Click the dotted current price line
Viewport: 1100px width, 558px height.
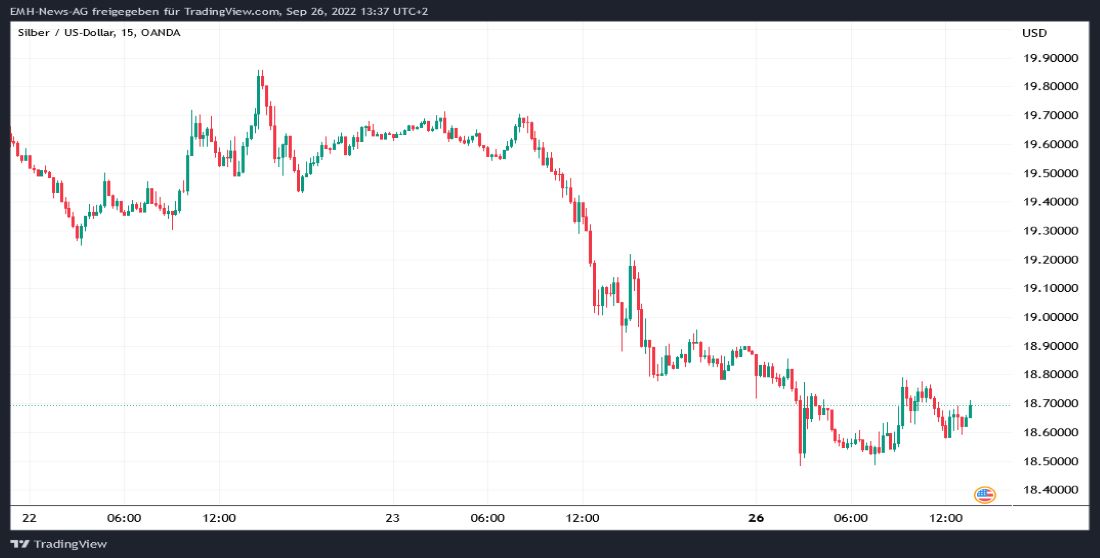[500, 405]
